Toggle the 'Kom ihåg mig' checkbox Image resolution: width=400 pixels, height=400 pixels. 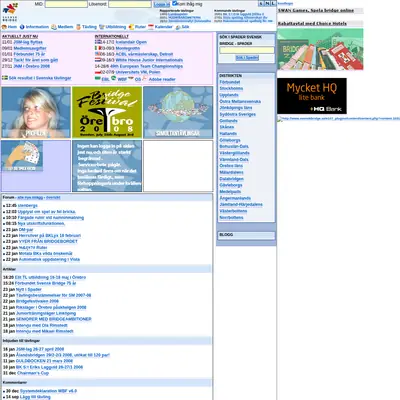pos(174,3)
